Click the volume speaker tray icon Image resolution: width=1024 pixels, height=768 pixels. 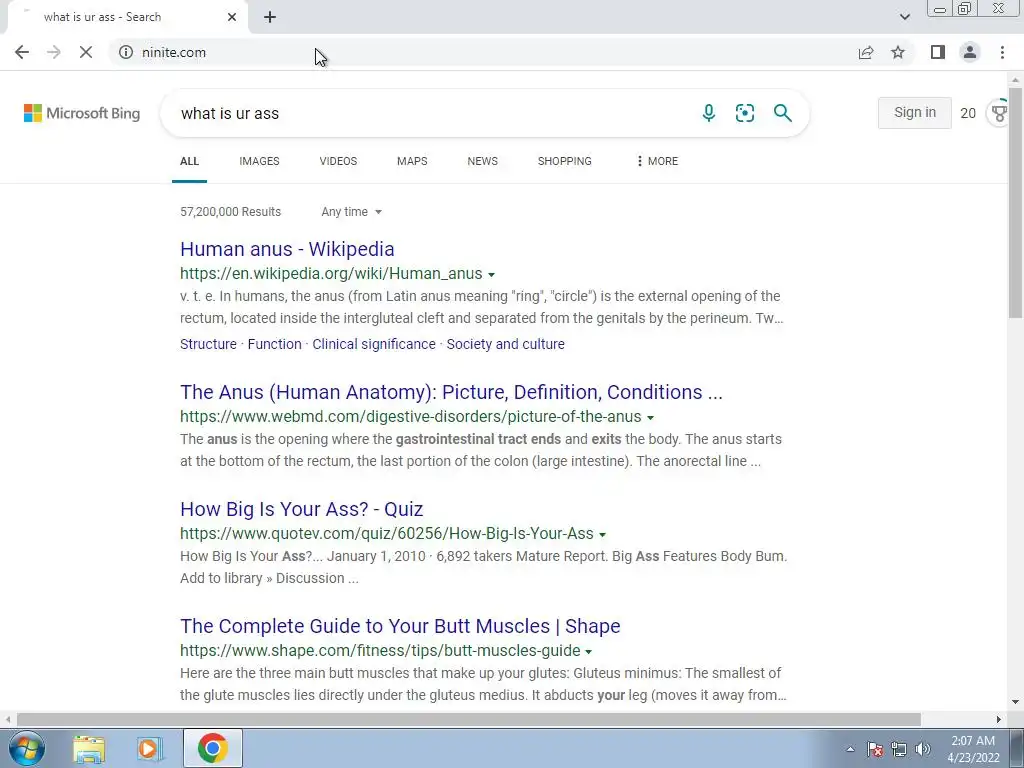pyautogui.click(x=923, y=749)
